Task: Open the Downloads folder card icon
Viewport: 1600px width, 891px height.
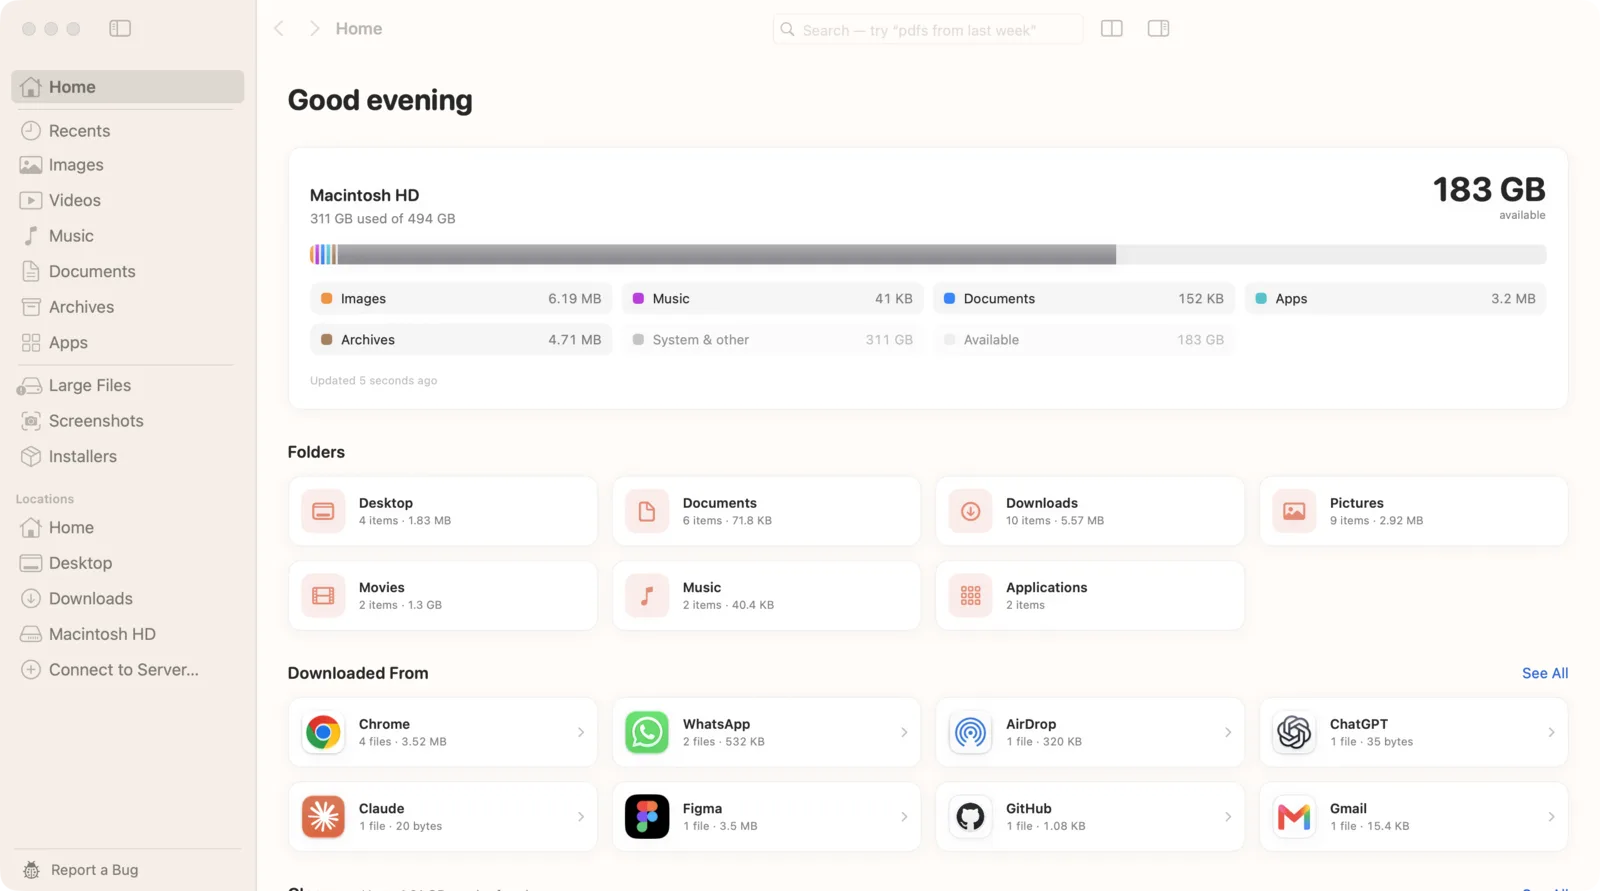Action: pos(970,512)
